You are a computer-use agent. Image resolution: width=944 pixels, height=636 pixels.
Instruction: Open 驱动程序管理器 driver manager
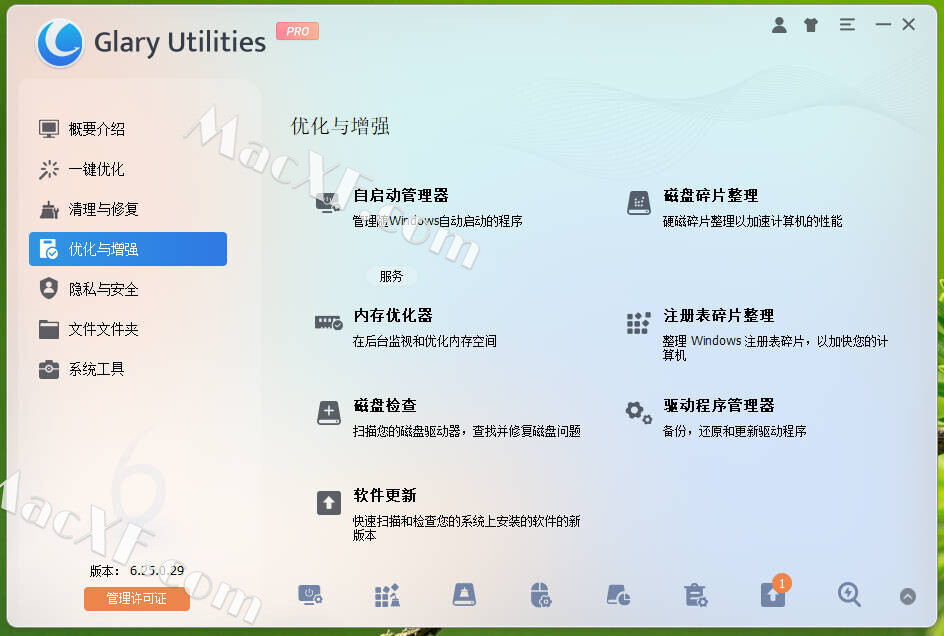coord(719,405)
